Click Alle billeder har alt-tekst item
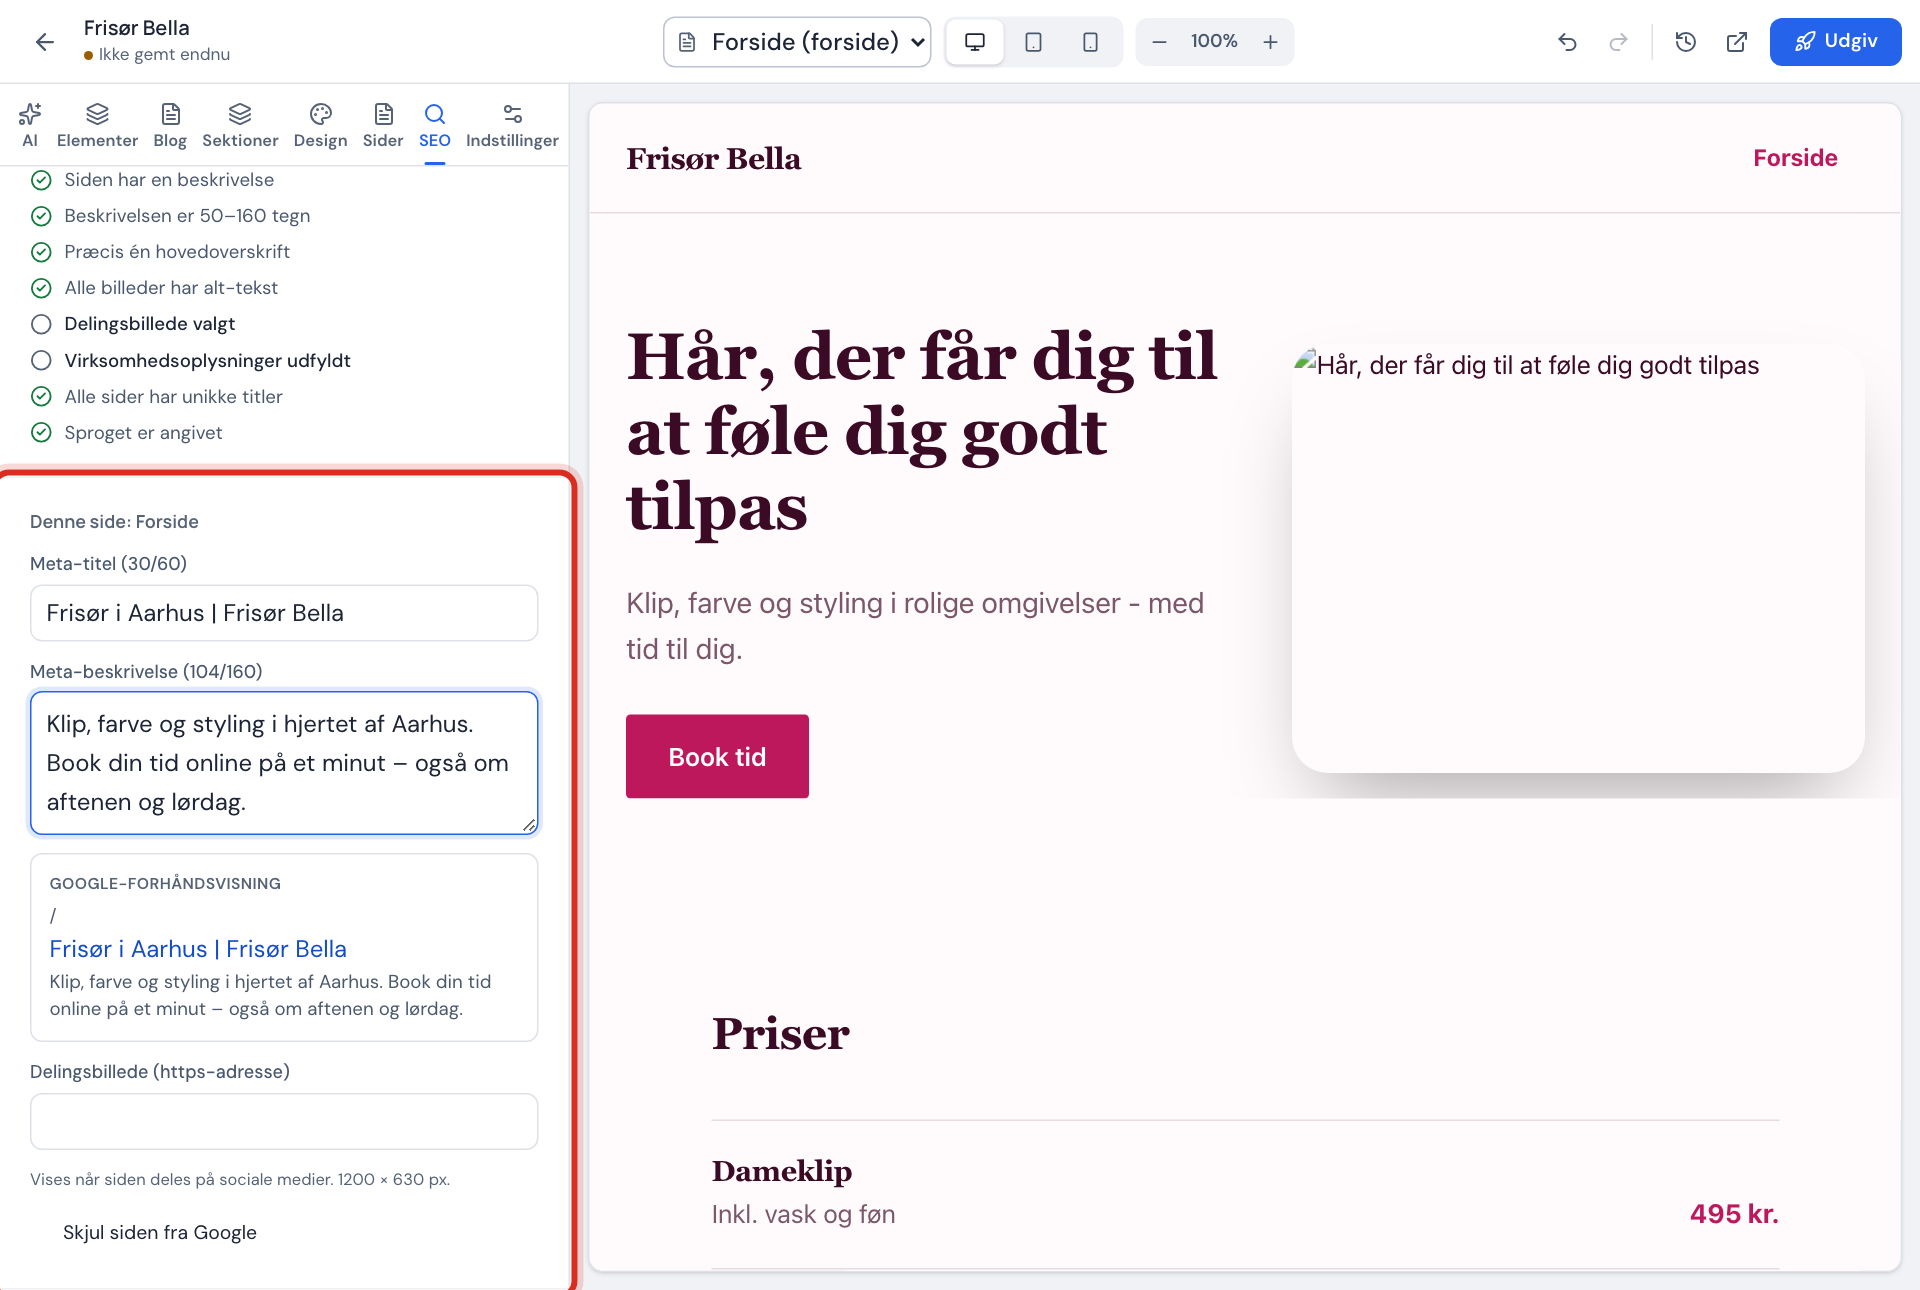Image resolution: width=1920 pixels, height=1290 pixels. pyautogui.click(x=155, y=288)
